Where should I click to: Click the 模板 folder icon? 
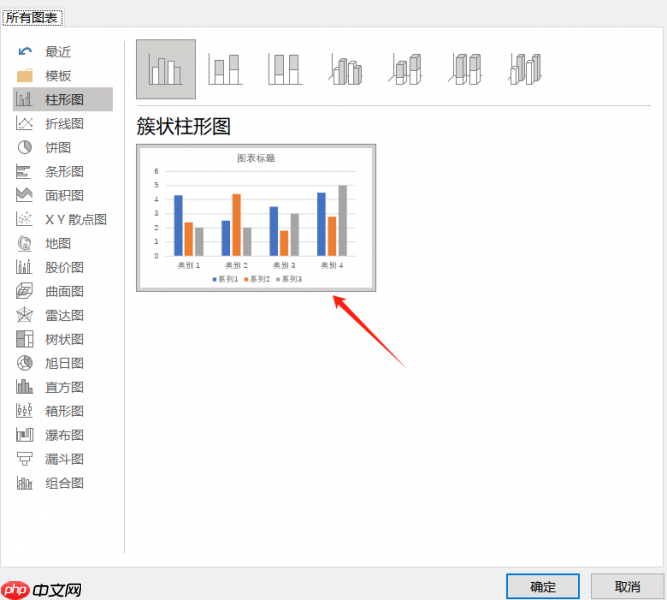(25, 75)
